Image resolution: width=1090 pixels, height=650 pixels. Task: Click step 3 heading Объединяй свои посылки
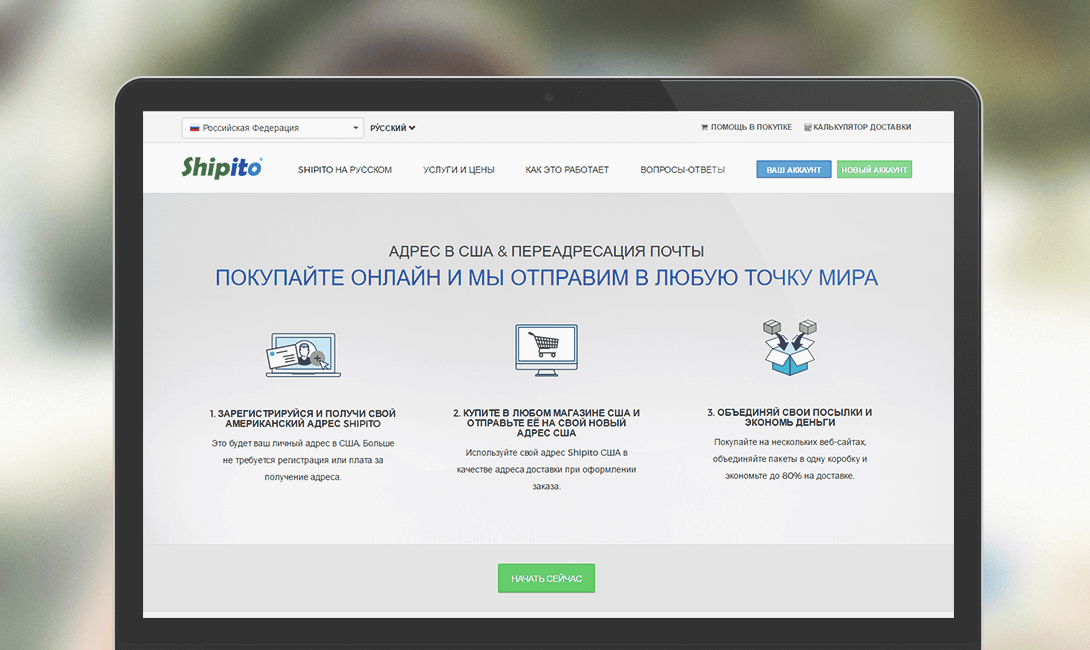coord(790,417)
